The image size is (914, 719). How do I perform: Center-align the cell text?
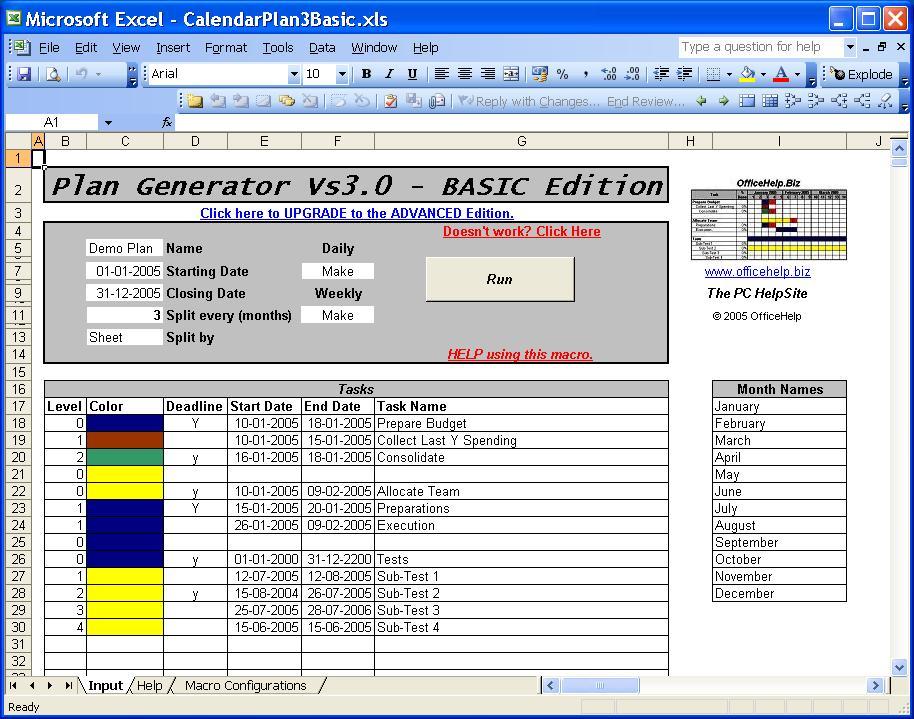click(x=465, y=74)
